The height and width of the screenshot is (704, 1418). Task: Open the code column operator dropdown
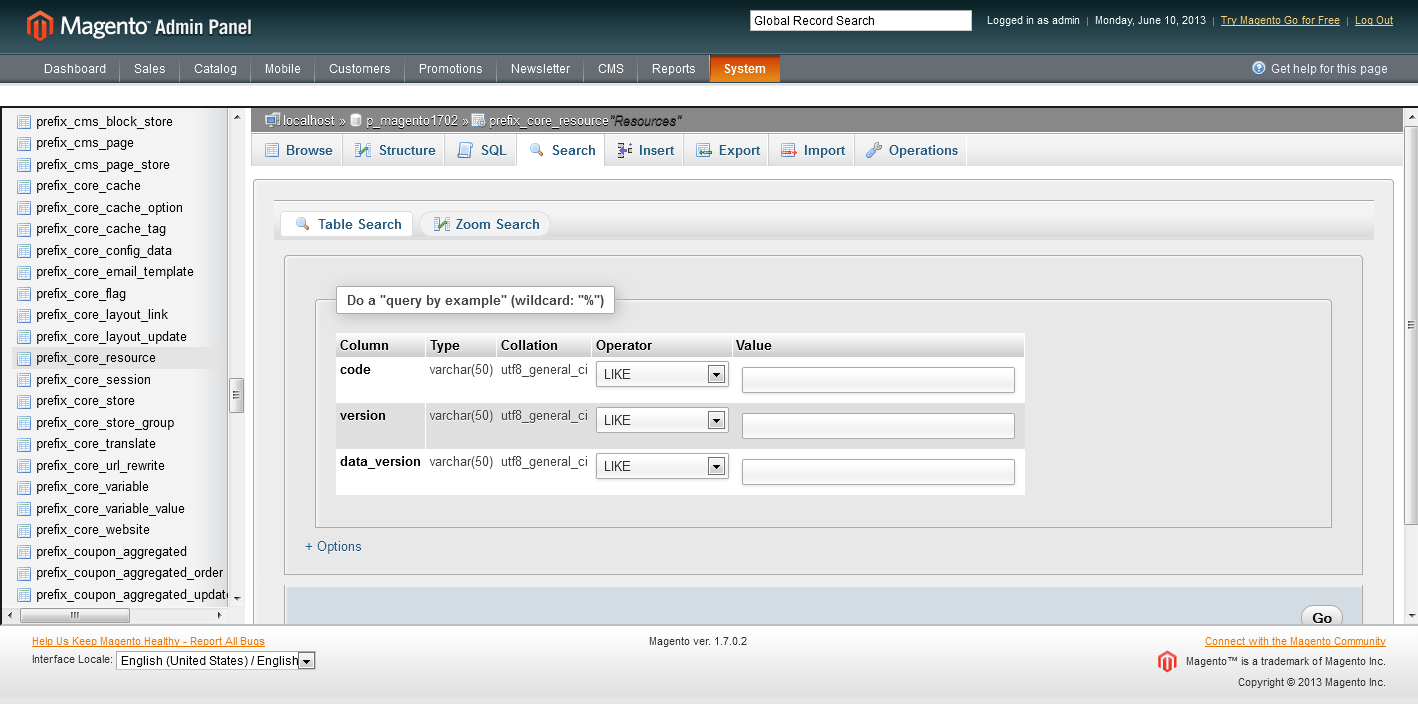[x=662, y=374]
